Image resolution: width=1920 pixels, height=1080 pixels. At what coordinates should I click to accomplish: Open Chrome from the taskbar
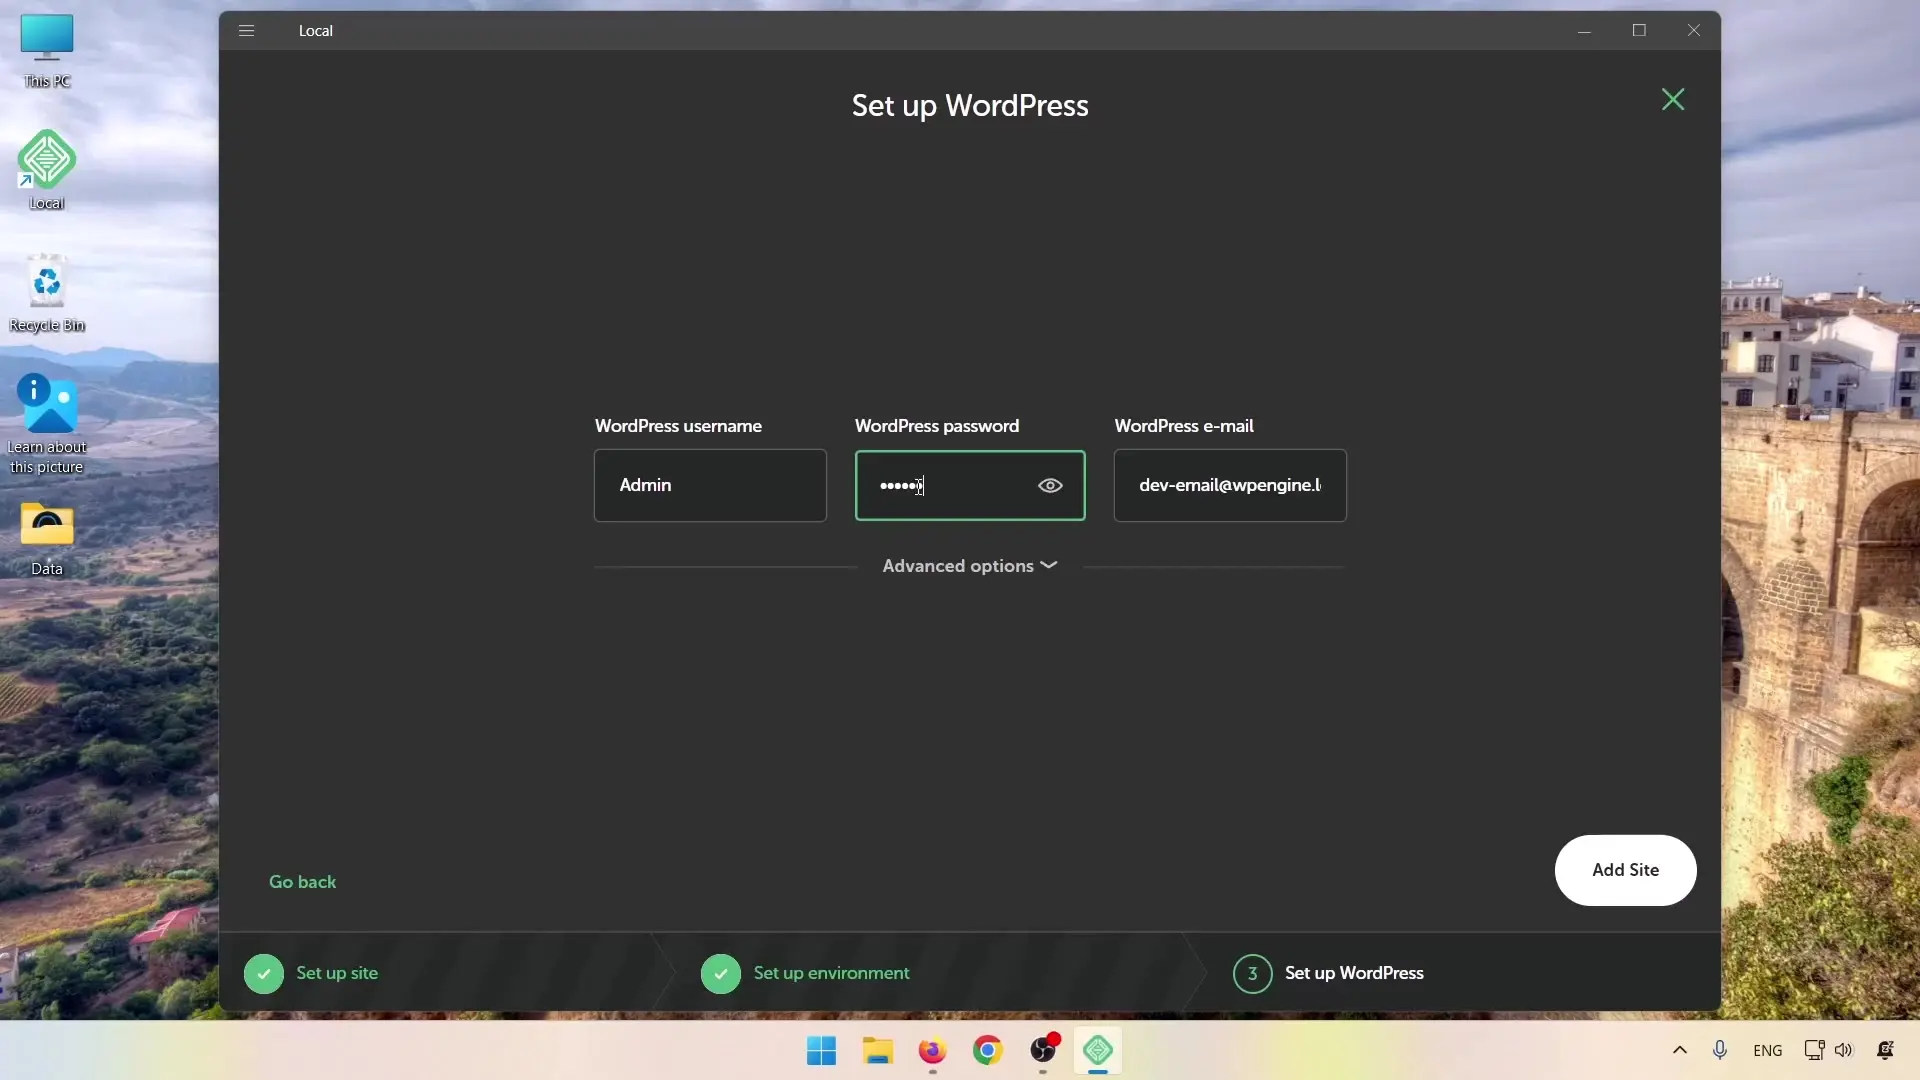[988, 1051]
